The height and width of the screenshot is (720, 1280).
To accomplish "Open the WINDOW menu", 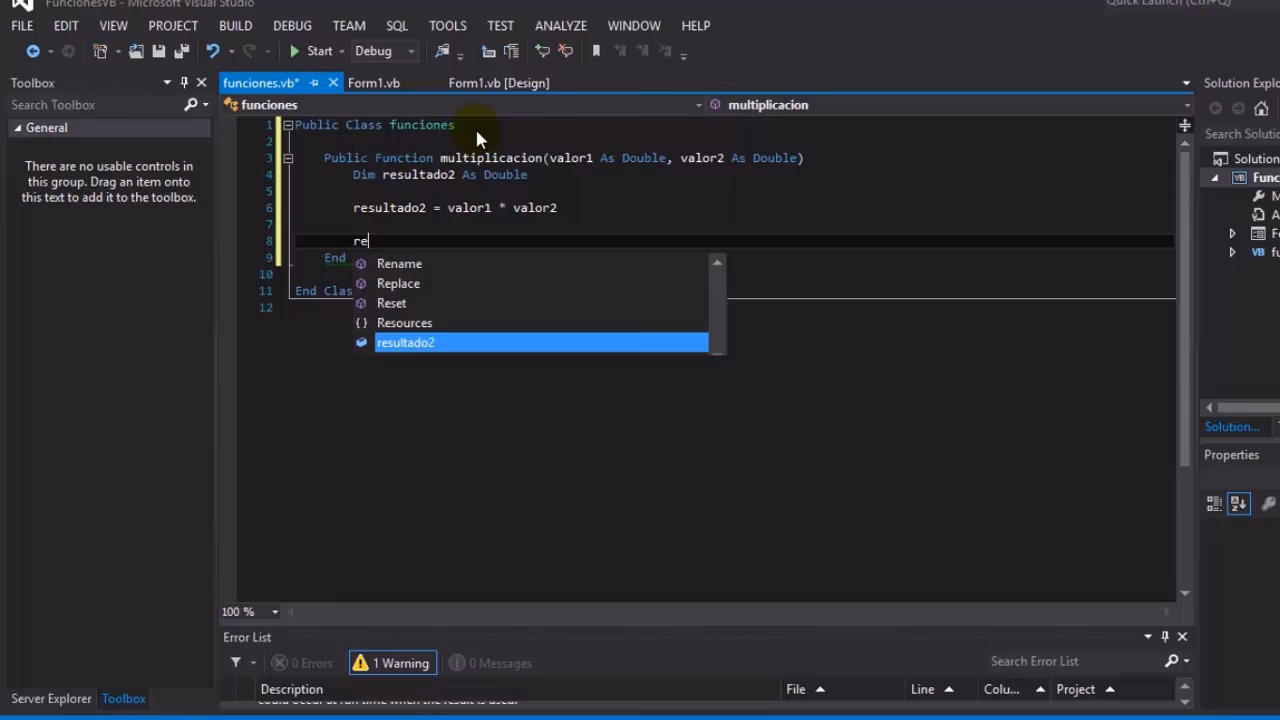I will (x=634, y=25).
